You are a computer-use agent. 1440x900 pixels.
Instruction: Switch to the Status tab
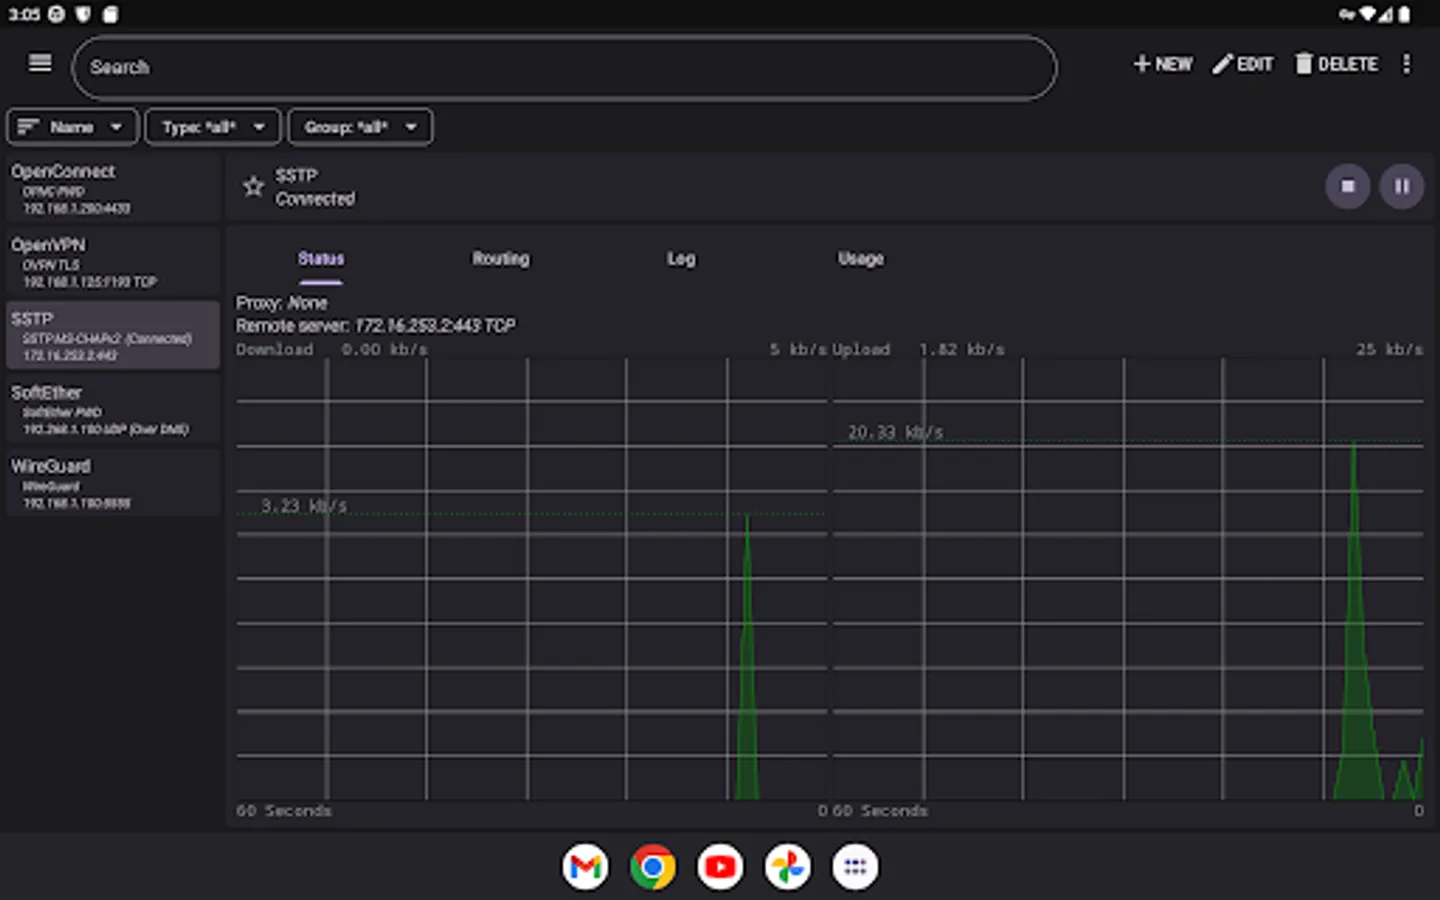pyautogui.click(x=320, y=259)
